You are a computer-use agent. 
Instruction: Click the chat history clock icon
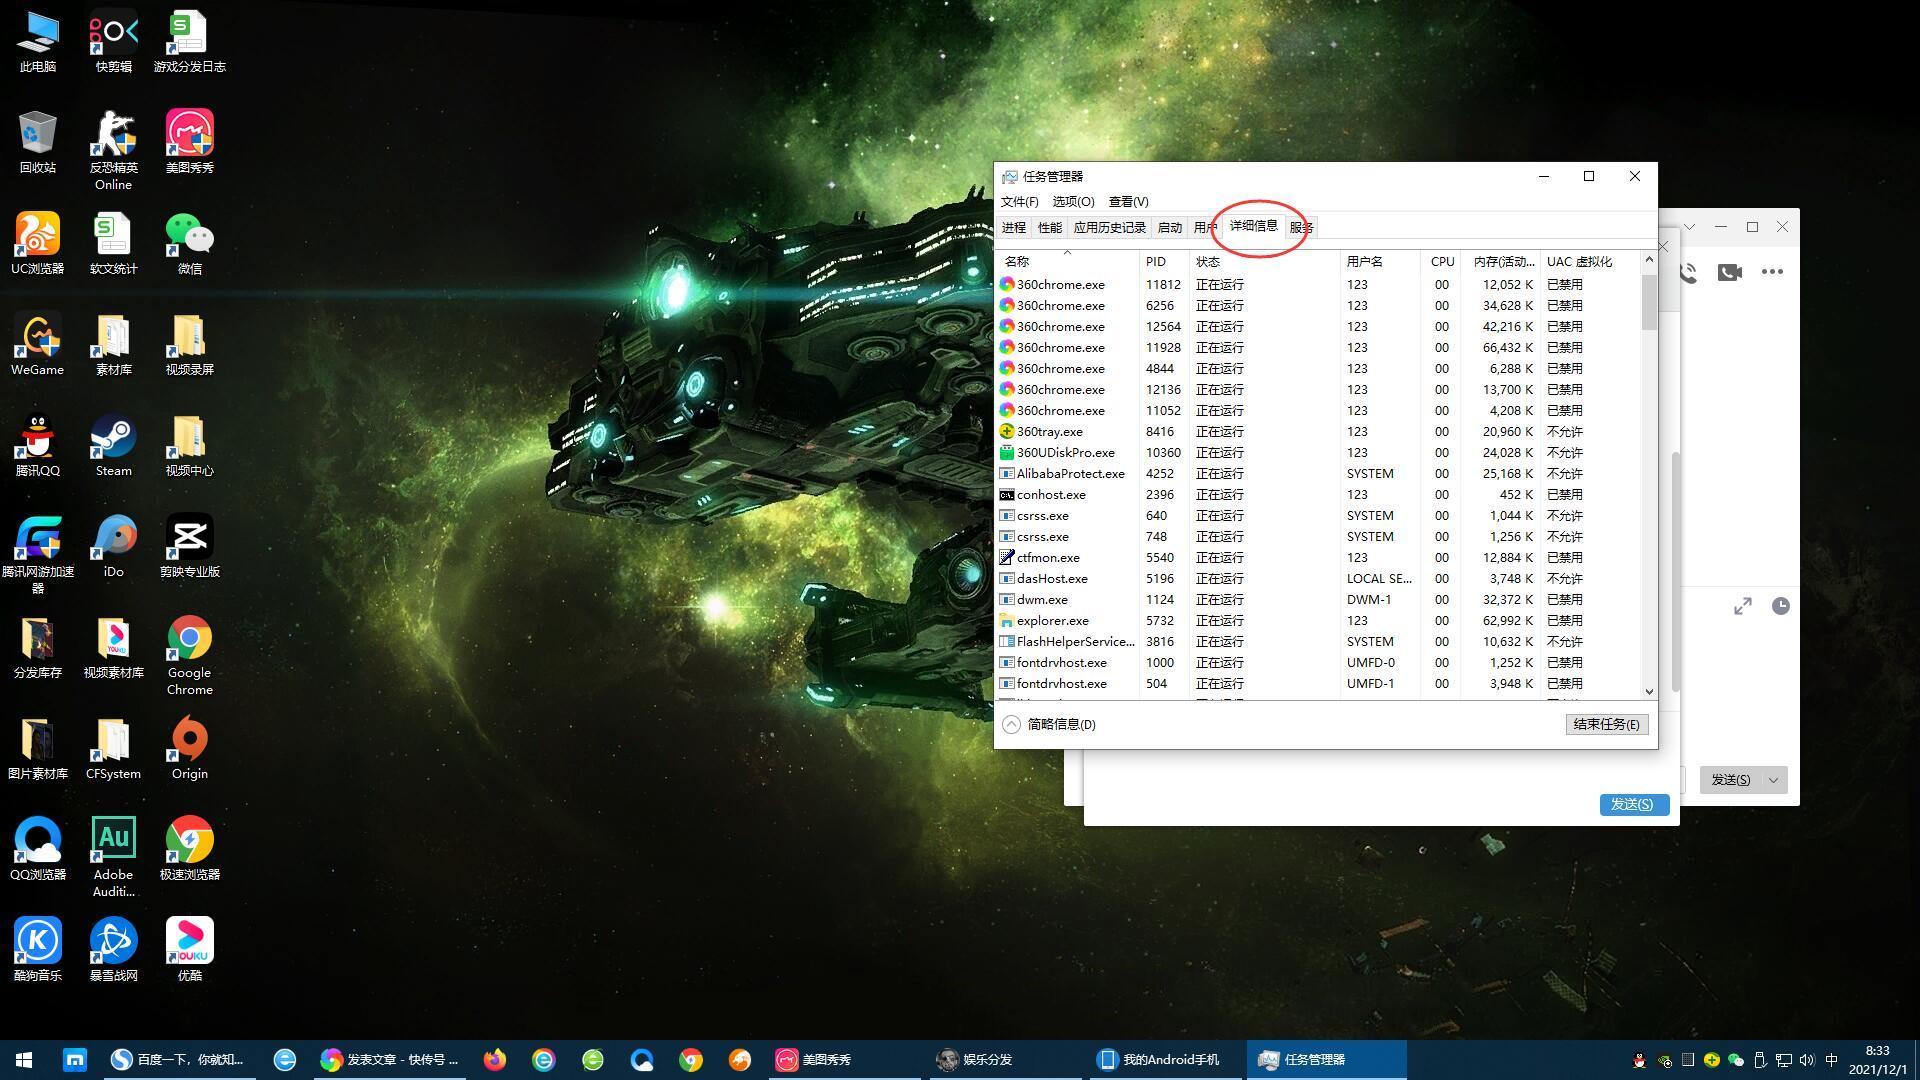point(1781,606)
